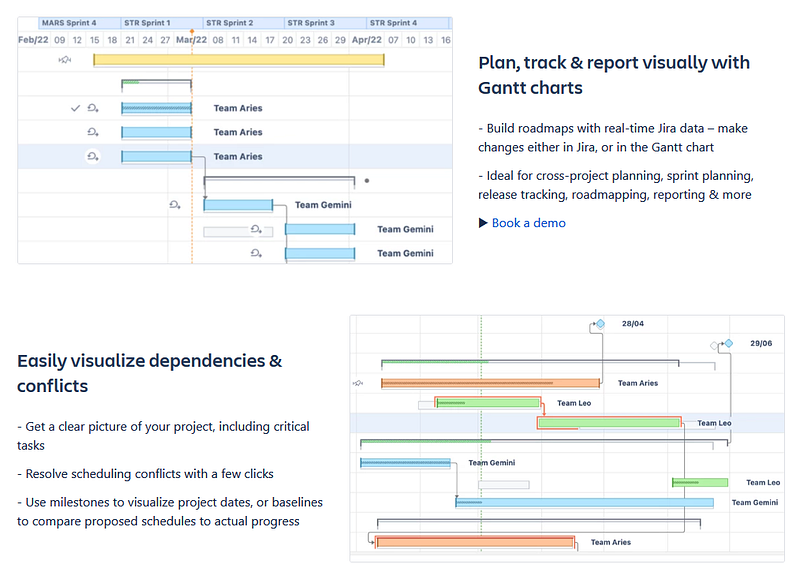The width and height of the screenshot is (800, 564).
Task: Select the STR Sprint 3 header
Action: pos(325,23)
